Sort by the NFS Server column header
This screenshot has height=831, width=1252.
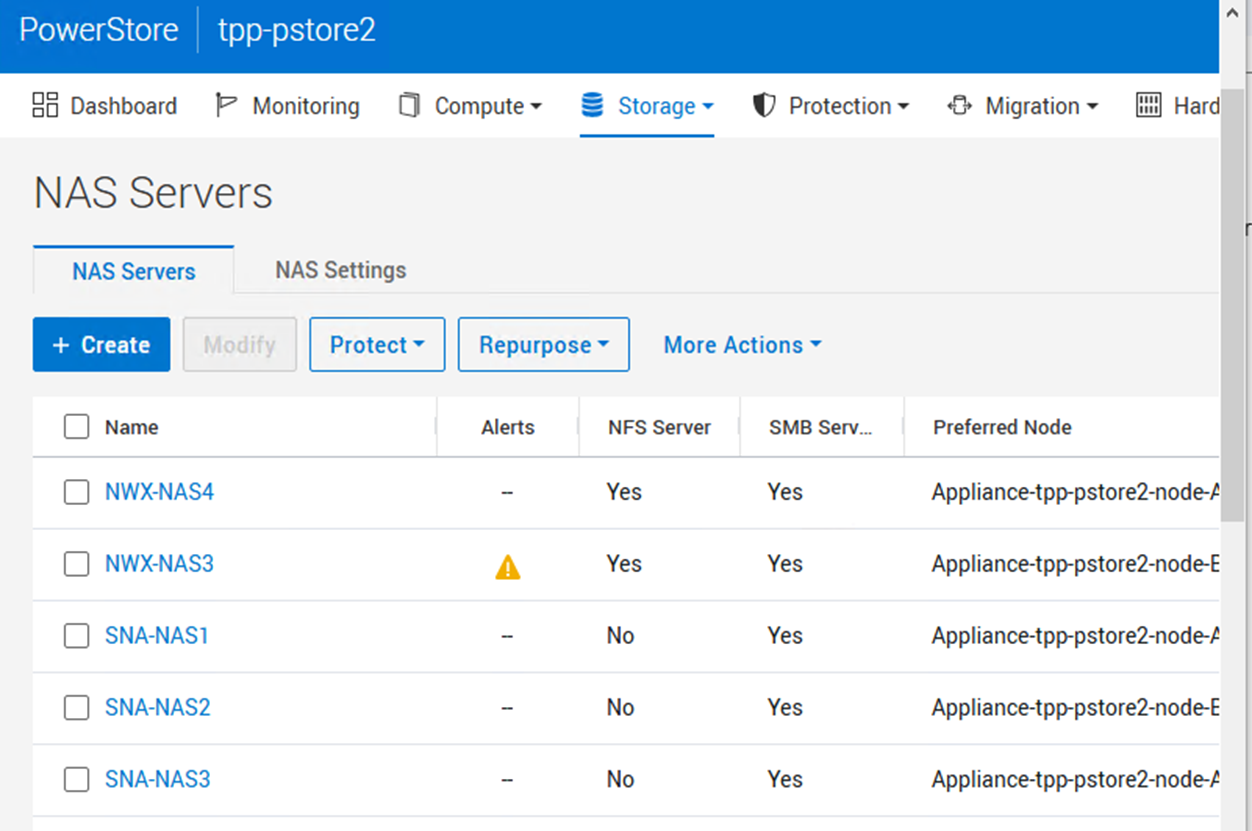[x=659, y=427]
